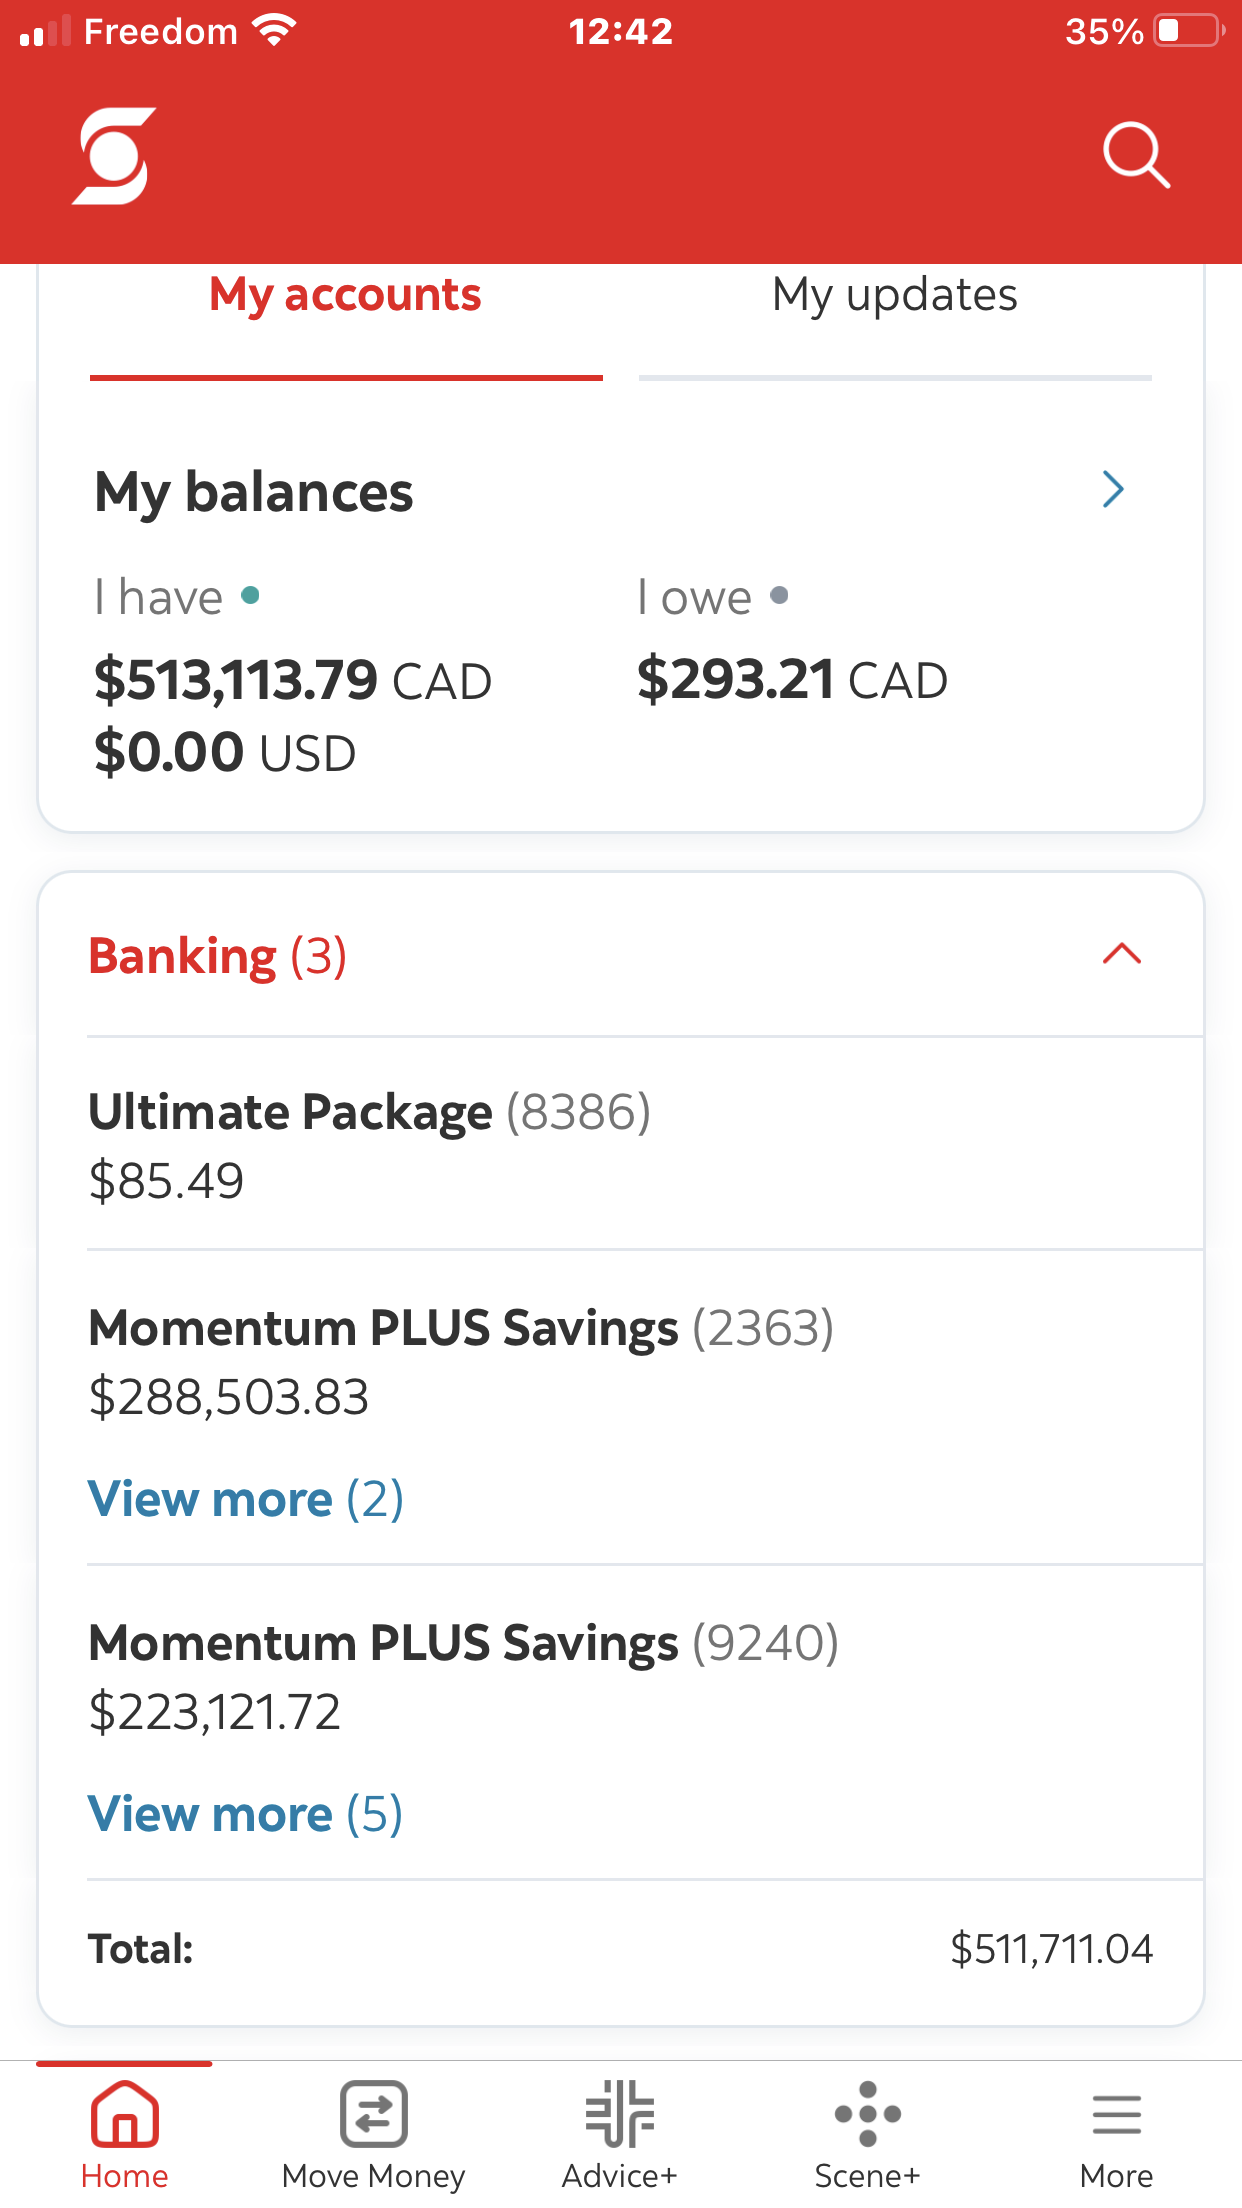Screen dimensions: 1242x2208
Task: Open My balances details chevron
Action: click(x=1113, y=489)
